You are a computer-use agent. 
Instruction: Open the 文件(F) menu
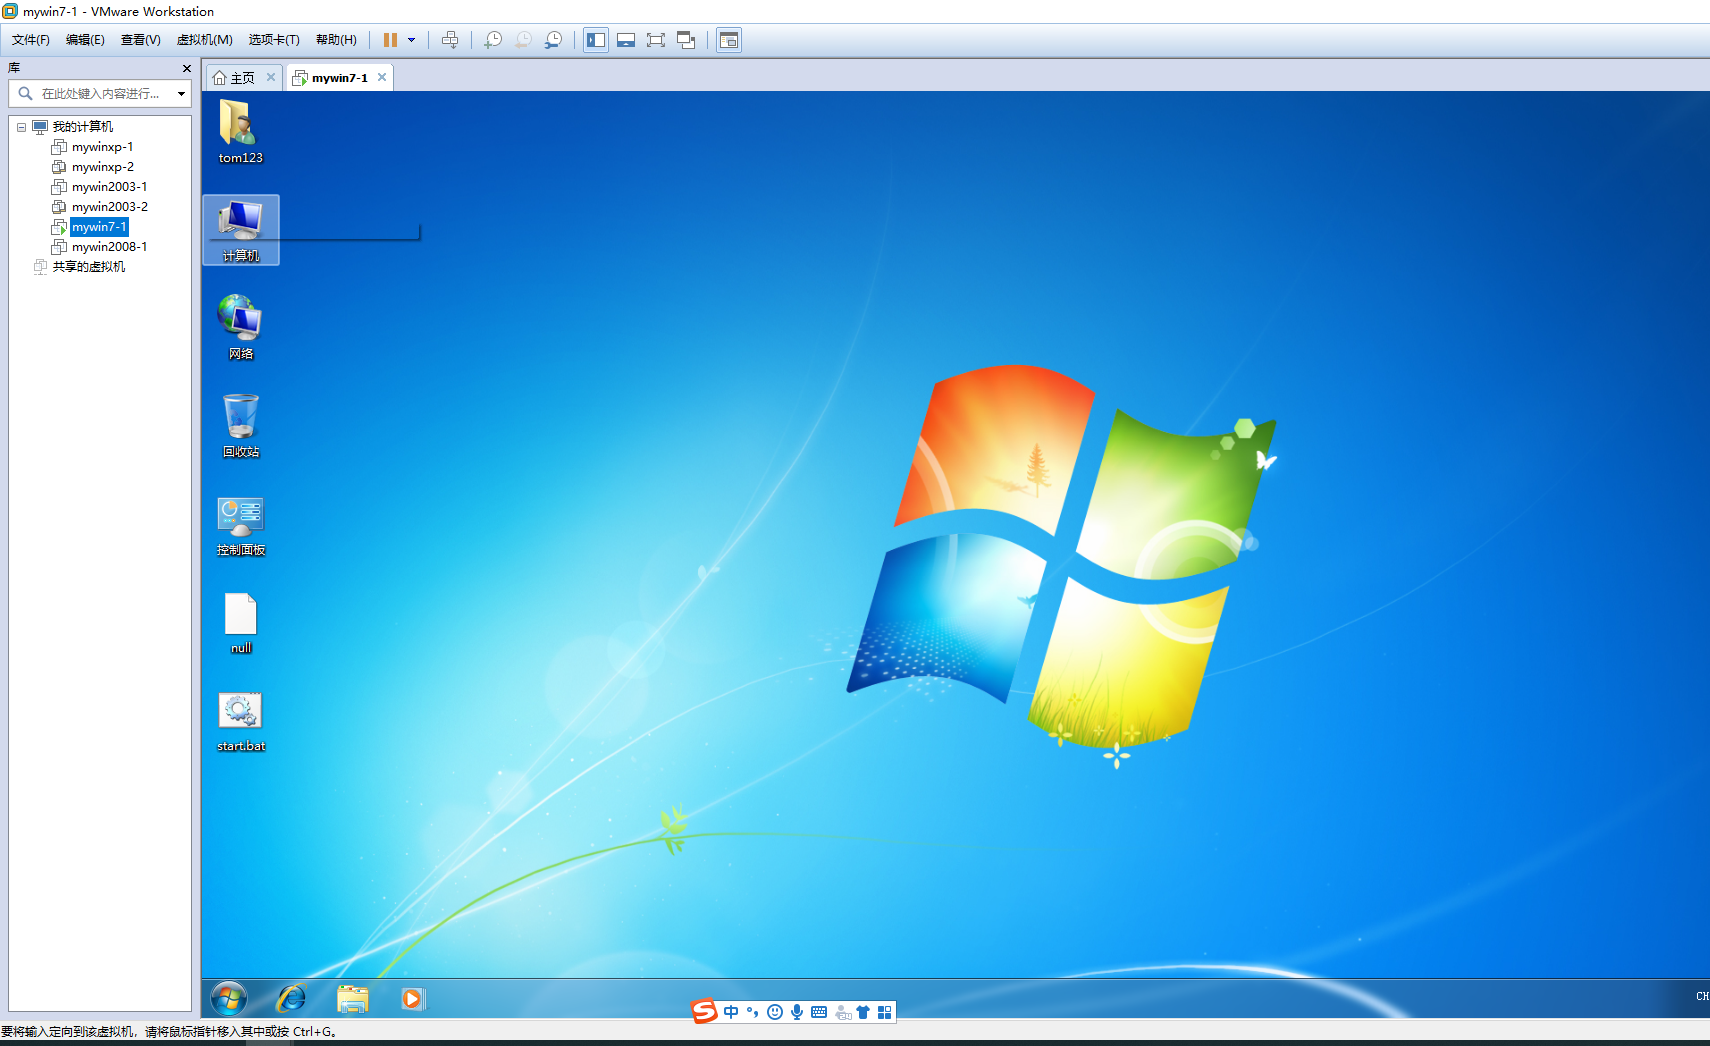(x=31, y=40)
